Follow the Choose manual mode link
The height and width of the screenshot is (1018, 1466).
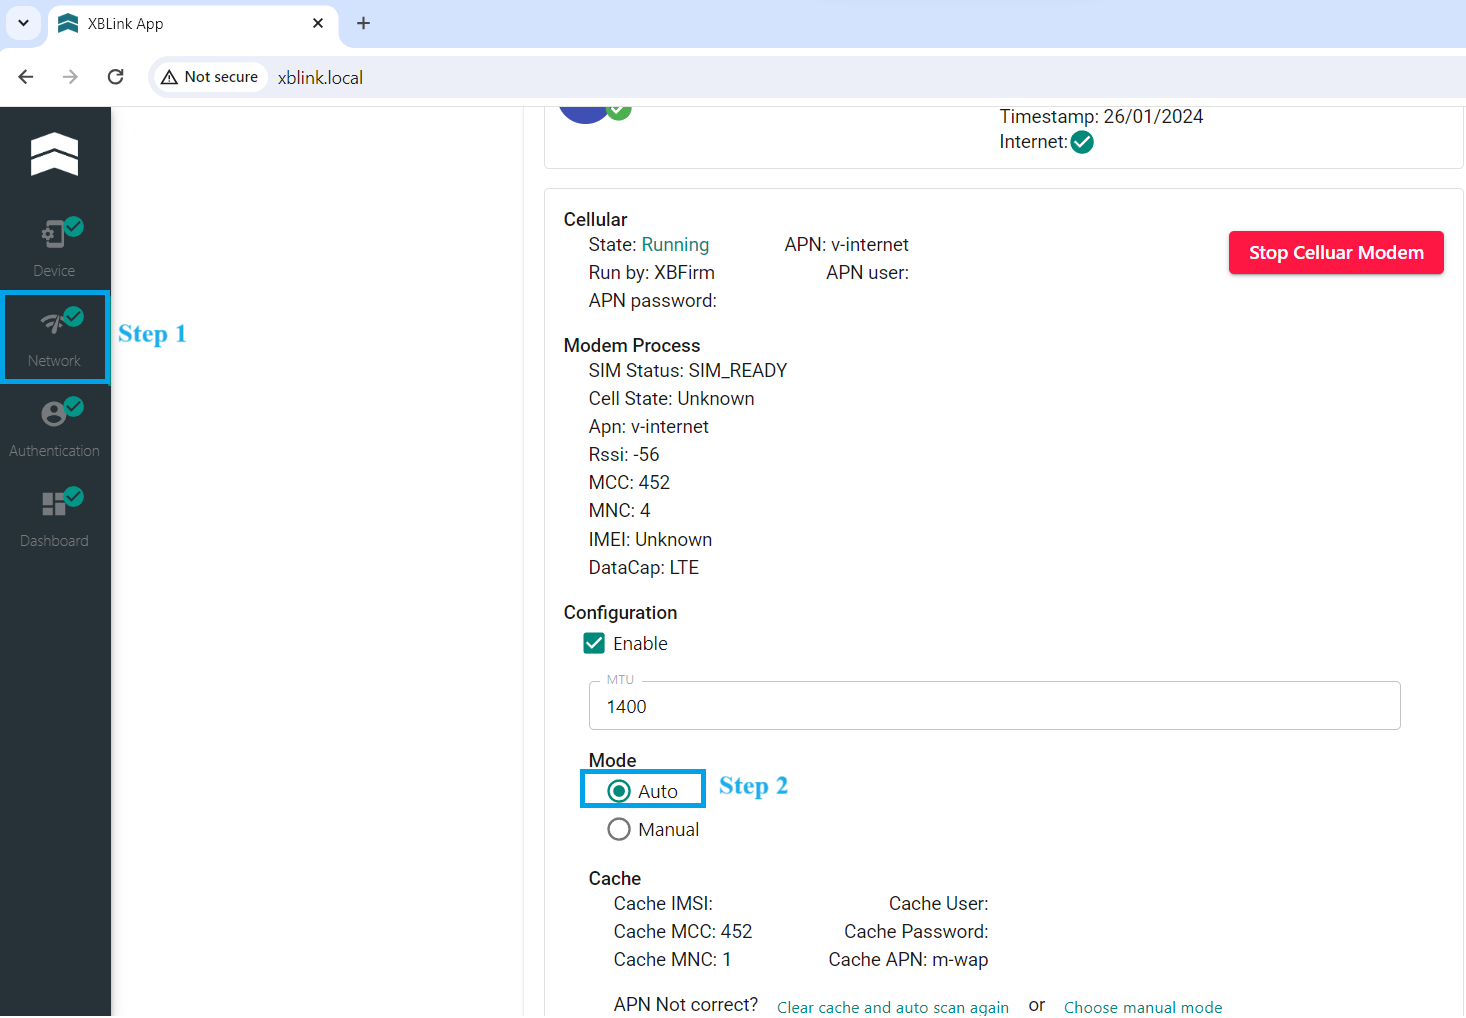pos(1142,1007)
